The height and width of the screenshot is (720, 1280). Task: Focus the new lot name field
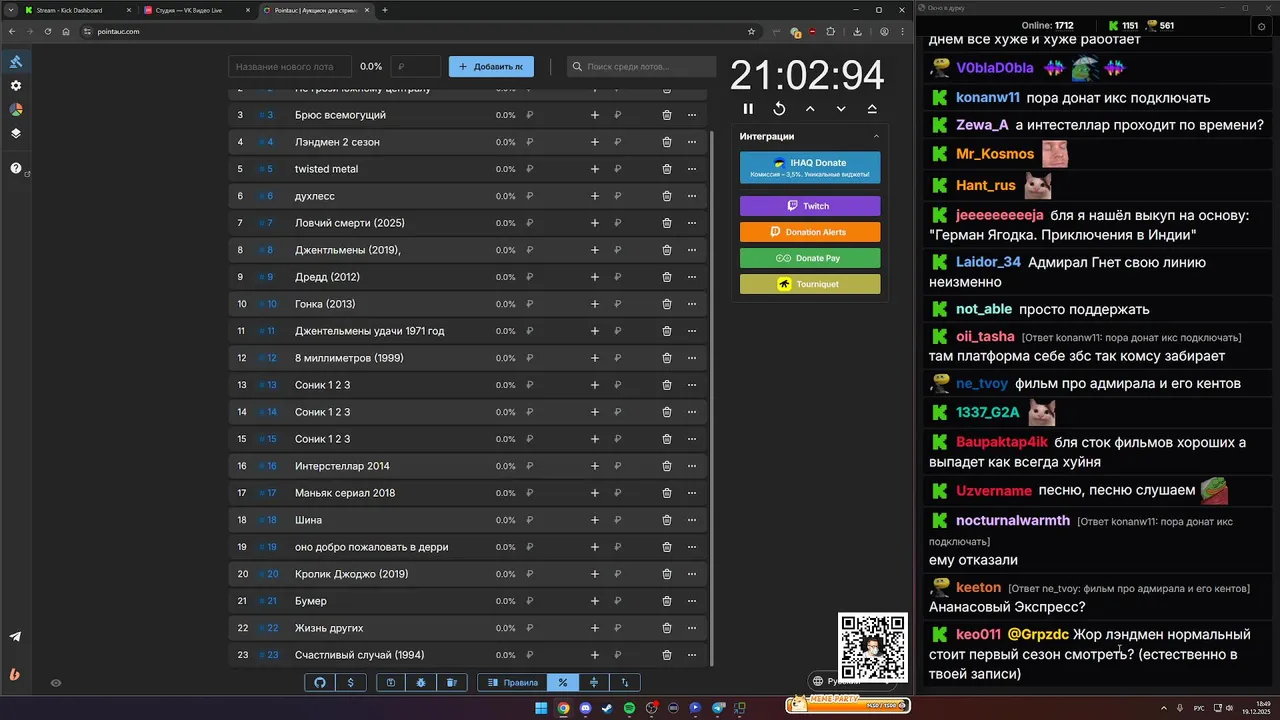coord(290,66)
